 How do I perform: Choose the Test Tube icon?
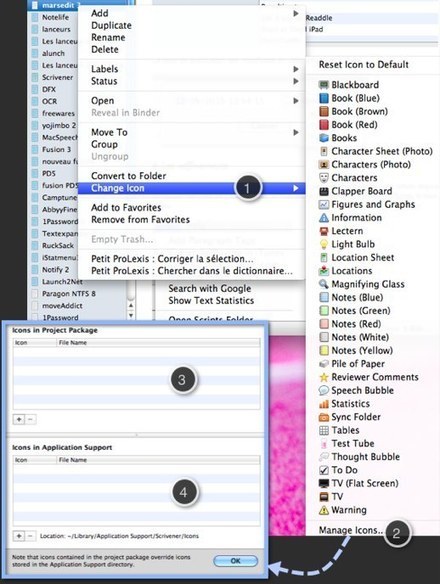346,444
